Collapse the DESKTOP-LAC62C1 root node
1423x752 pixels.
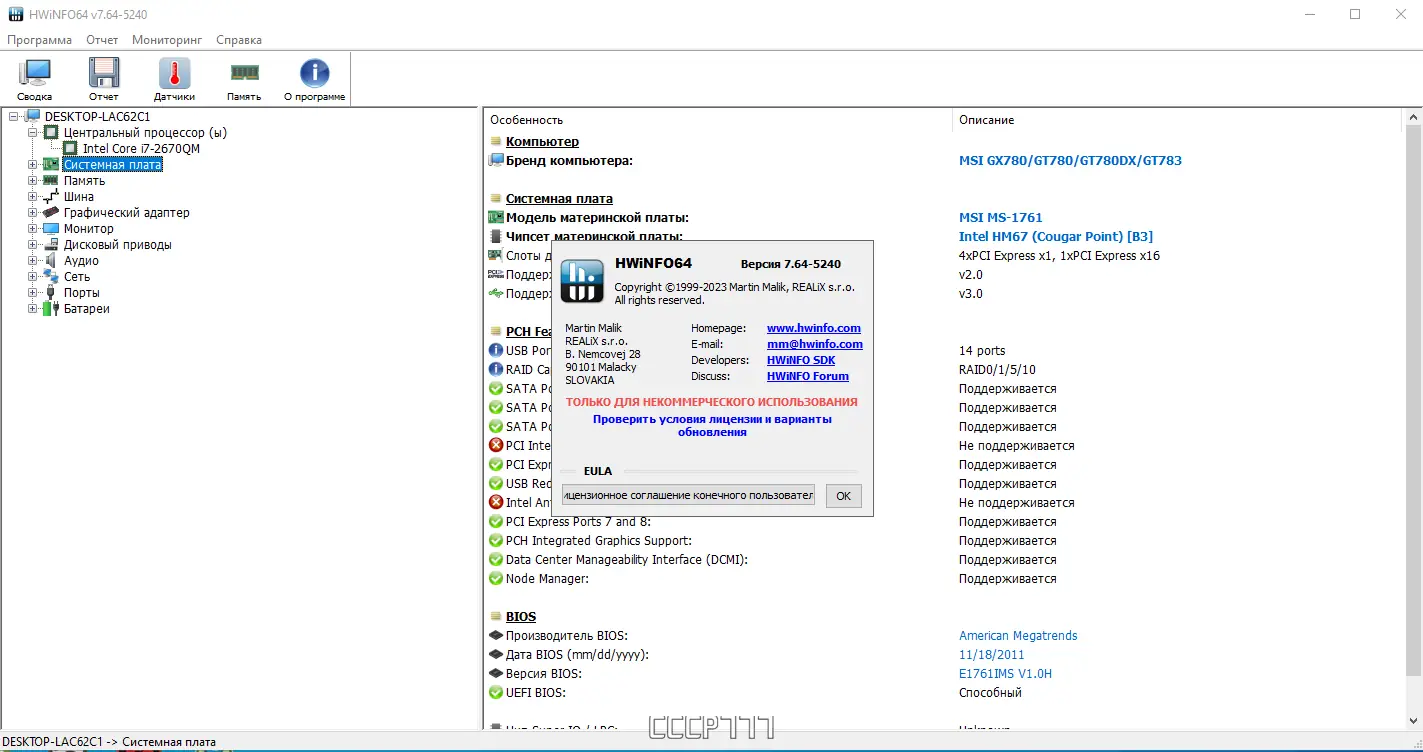click(14, 117)
